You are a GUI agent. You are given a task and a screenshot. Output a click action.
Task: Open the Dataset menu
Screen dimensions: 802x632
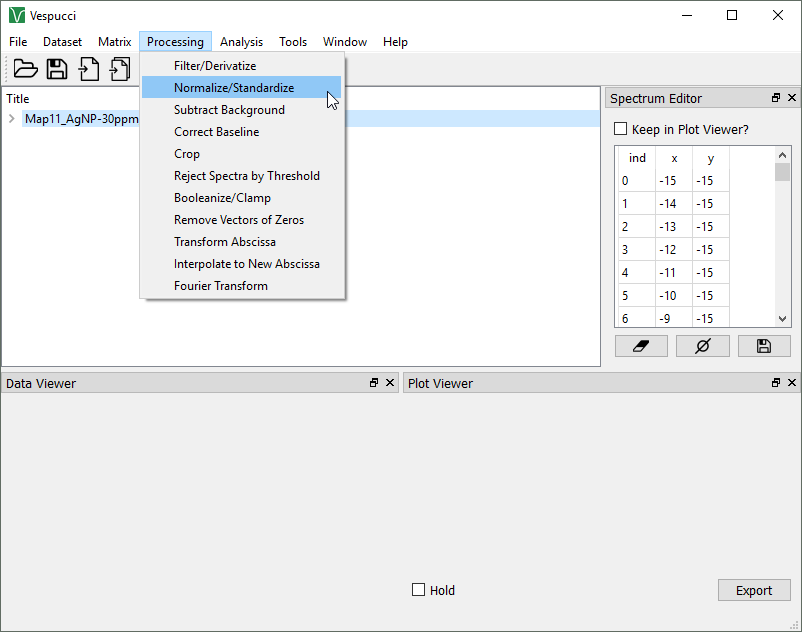pos(62,42)
